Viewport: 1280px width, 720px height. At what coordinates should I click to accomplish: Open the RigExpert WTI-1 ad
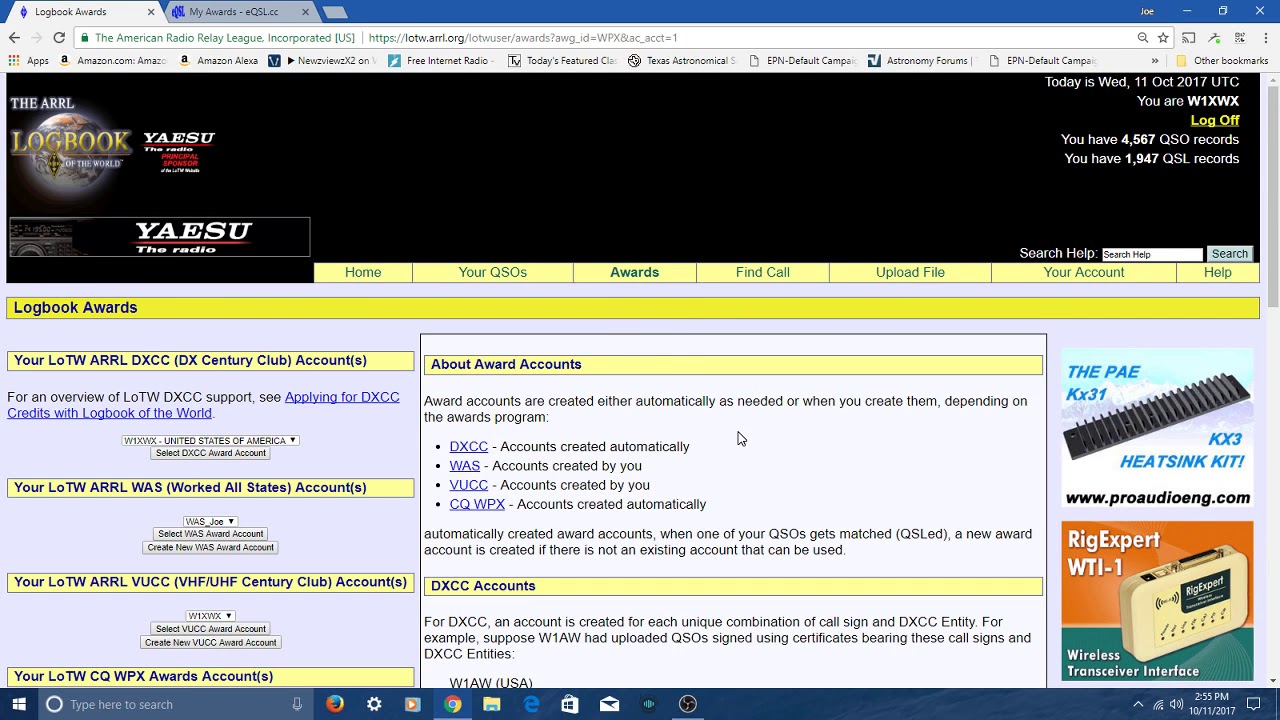coord(1157,600)
